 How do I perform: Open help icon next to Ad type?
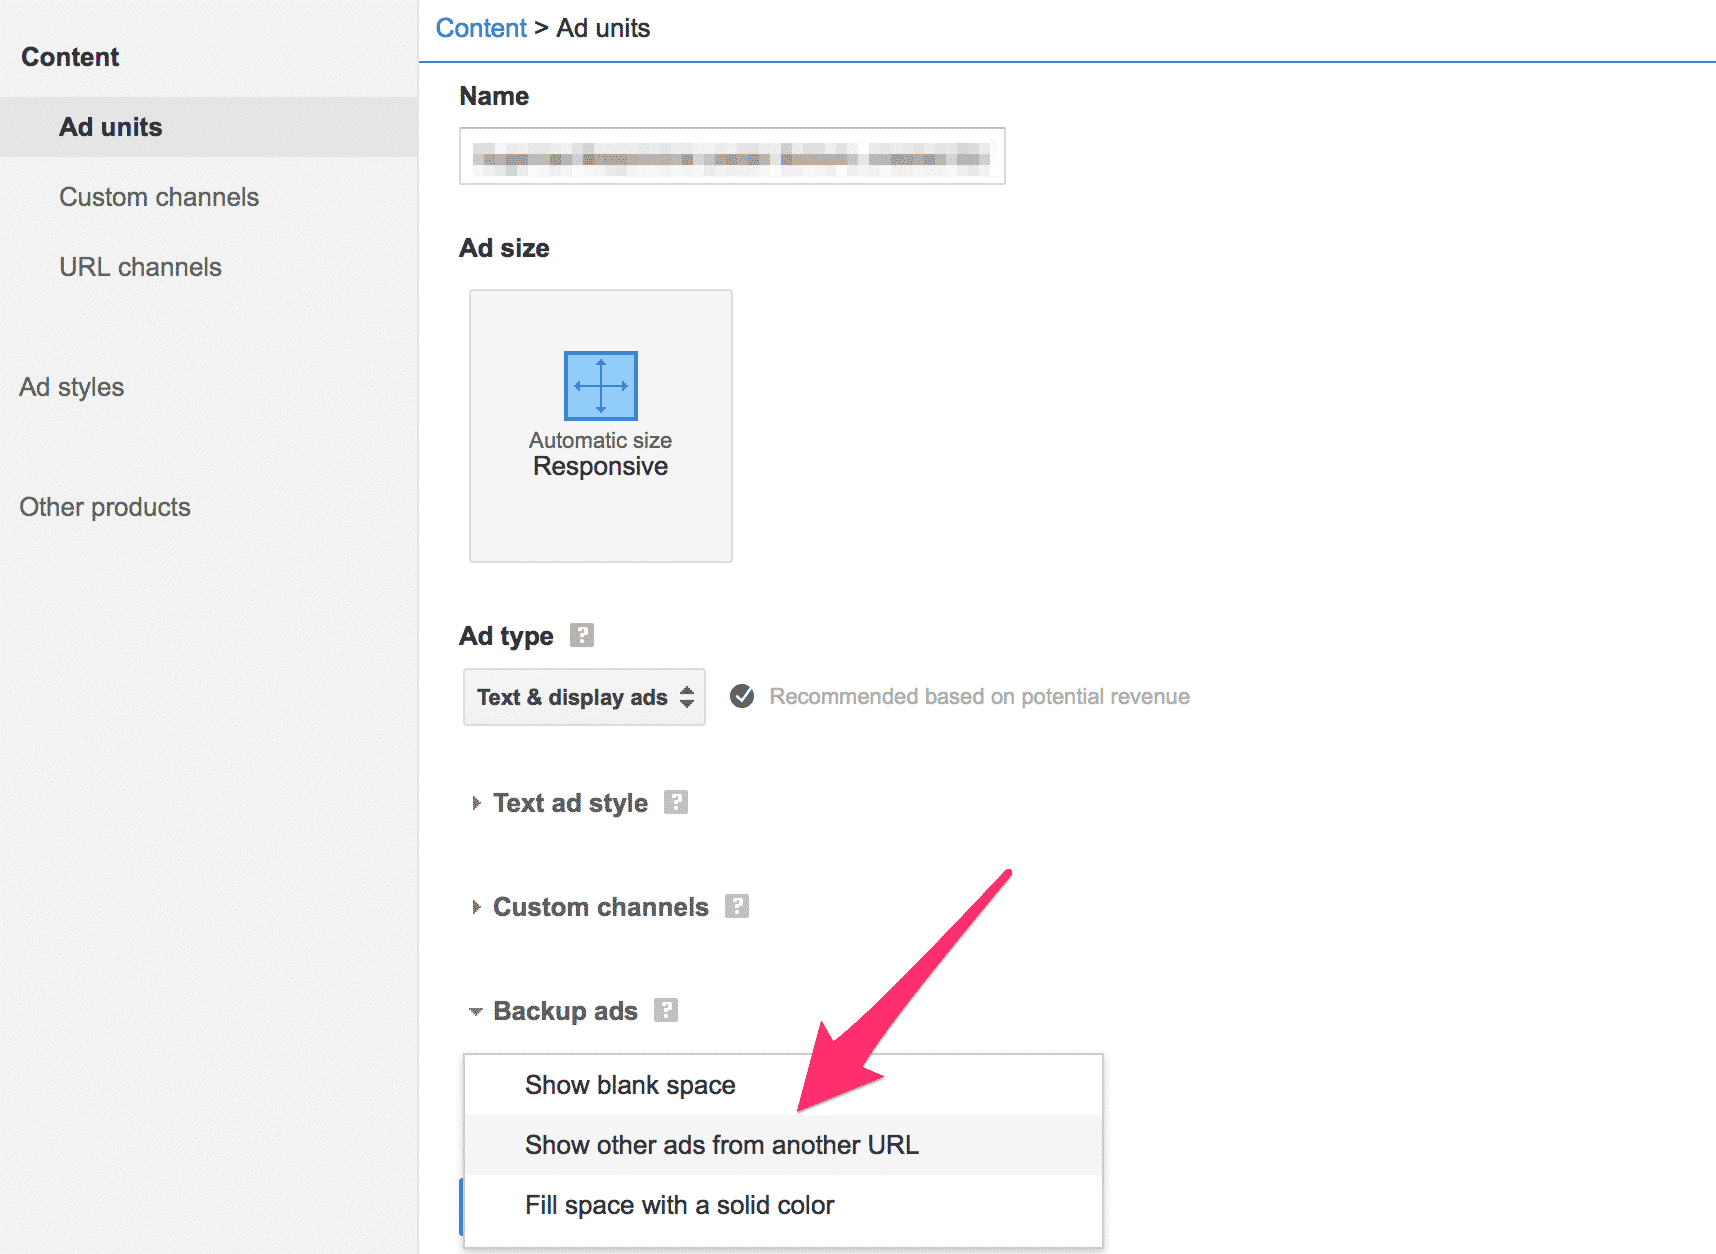[x=581, y=635]
